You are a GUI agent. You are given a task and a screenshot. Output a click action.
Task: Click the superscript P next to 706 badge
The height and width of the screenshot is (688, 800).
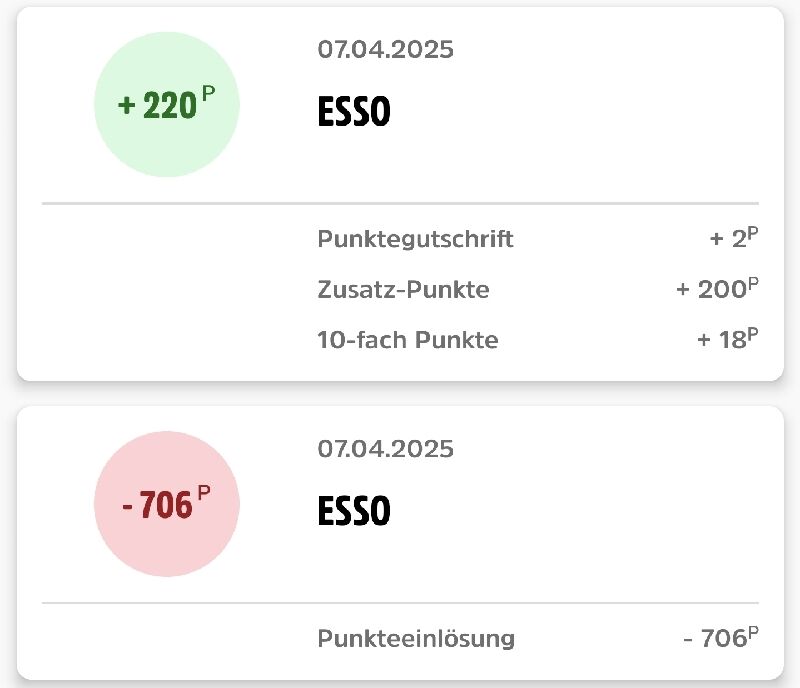(x=204, y=493)
